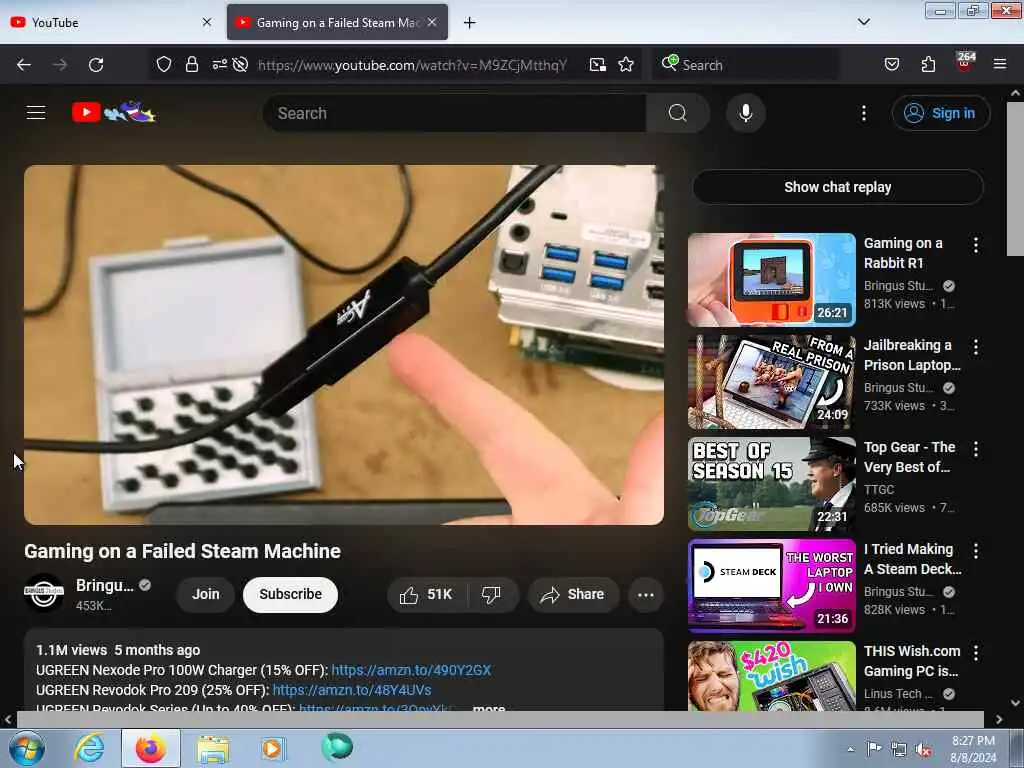Open Windows Explorer folder in taskbar
Screen dimensions: 1024x768
(214, 748)
